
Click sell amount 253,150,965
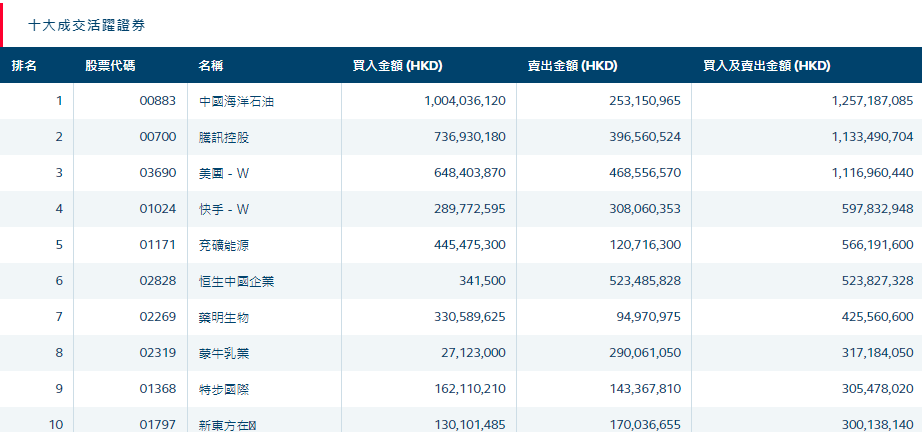pyautogui.click(x=645, y=101)
